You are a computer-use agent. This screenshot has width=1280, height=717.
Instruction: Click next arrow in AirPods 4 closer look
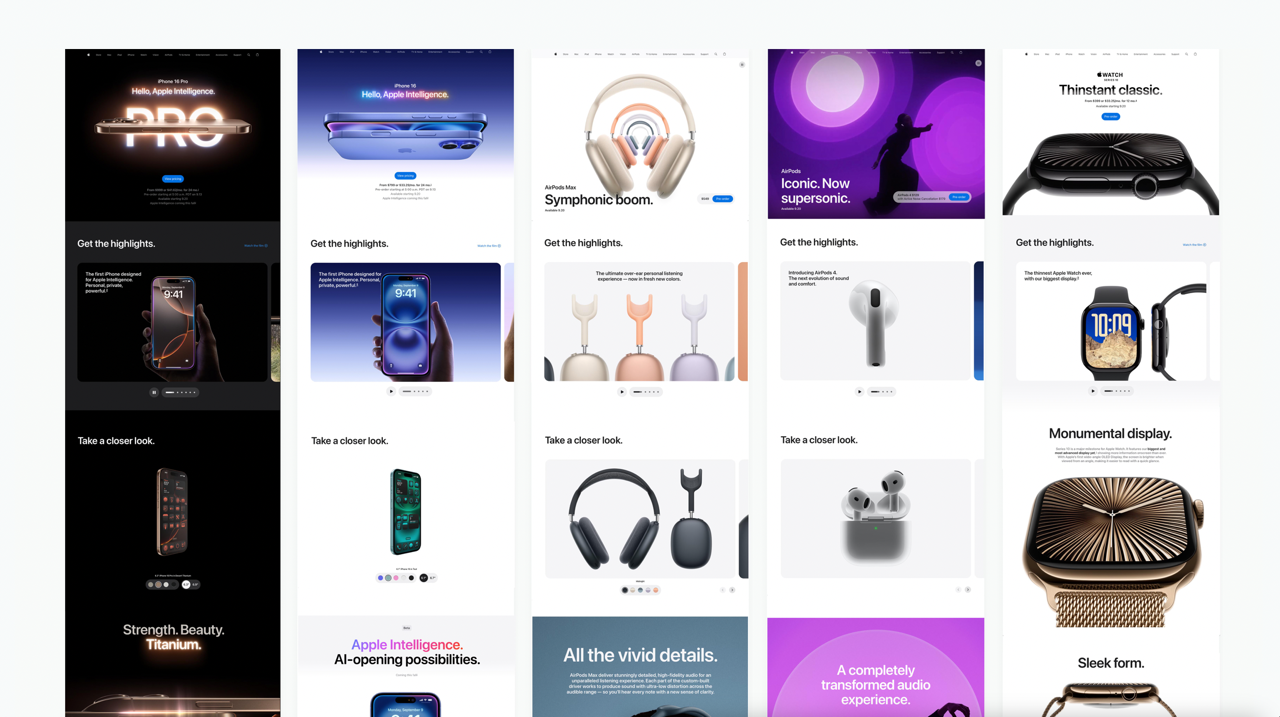tap(968, 590)
